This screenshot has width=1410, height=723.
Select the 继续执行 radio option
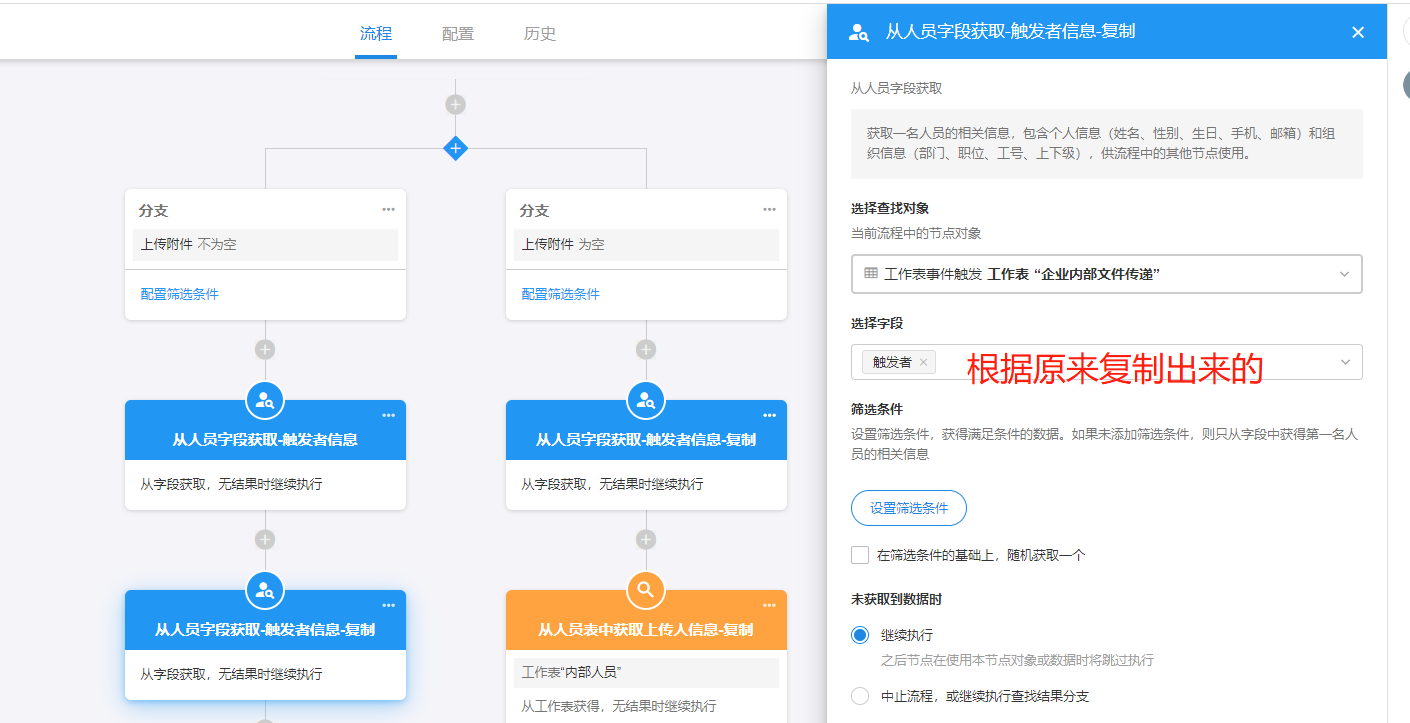pos(860,635)
